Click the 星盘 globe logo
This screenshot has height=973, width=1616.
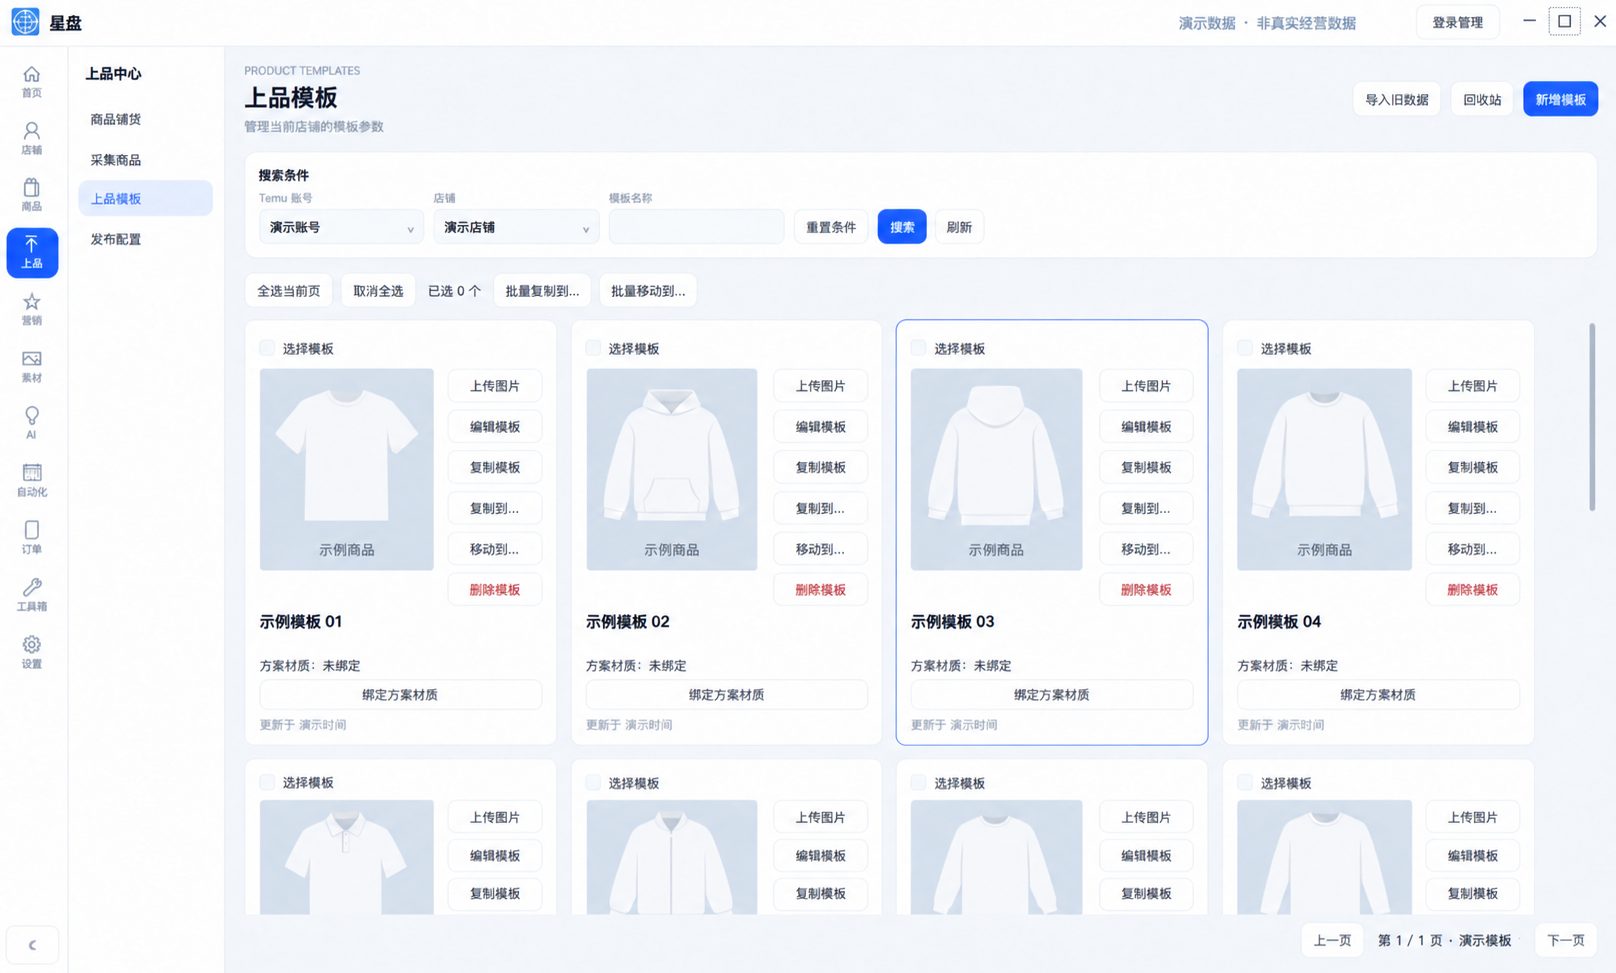pyautogui.click(x=25, y=22)
